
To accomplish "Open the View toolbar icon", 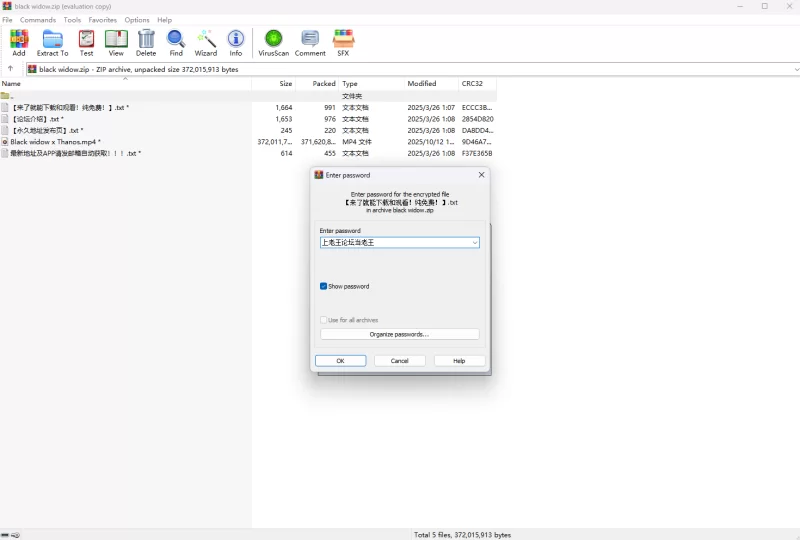I will point(116,42).
